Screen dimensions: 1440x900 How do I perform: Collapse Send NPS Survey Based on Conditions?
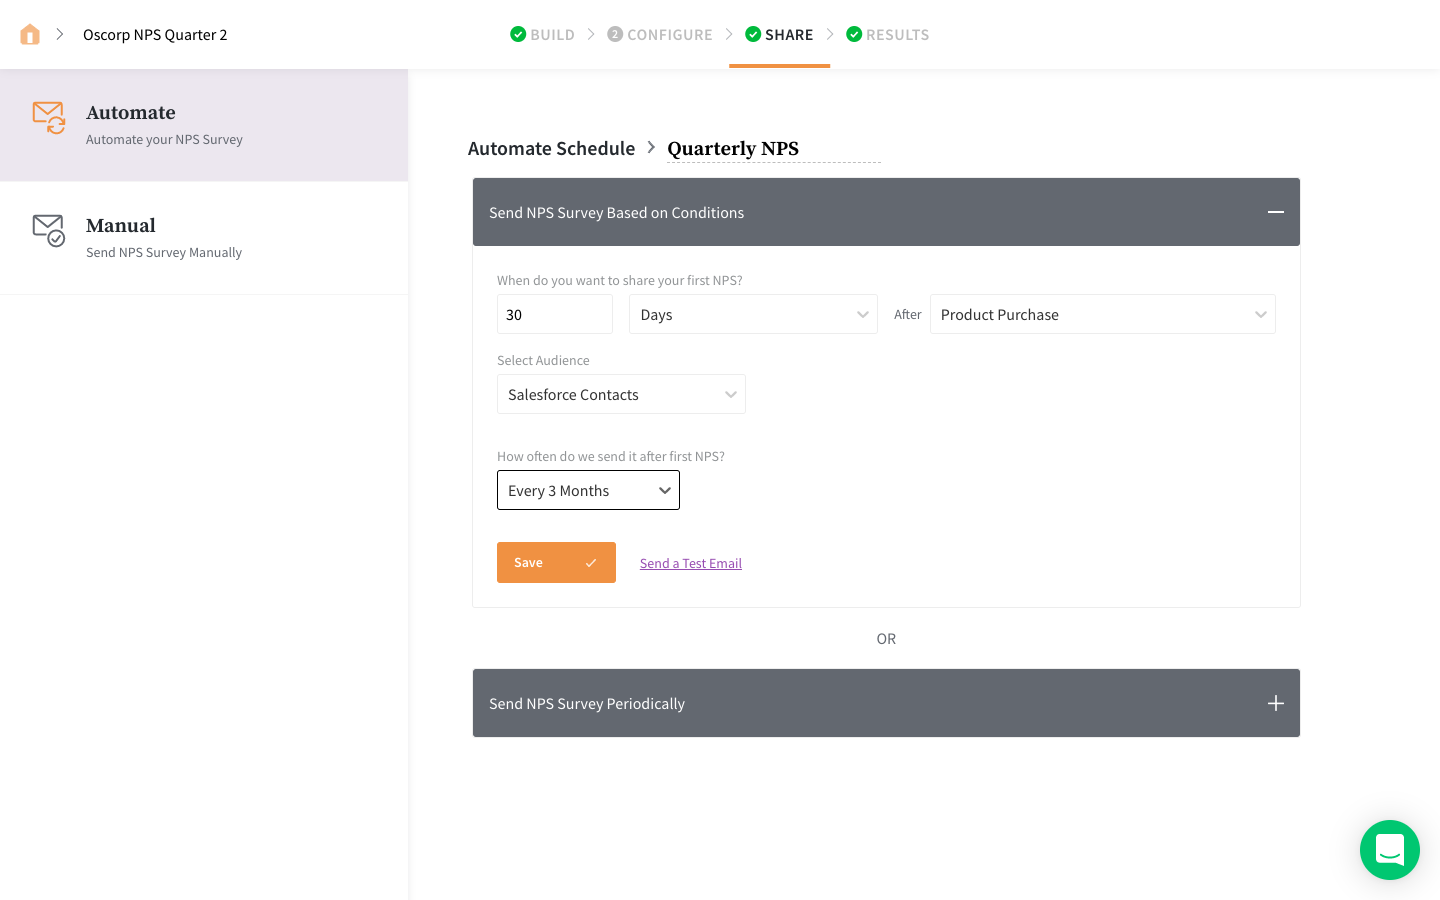[1275, 212]
